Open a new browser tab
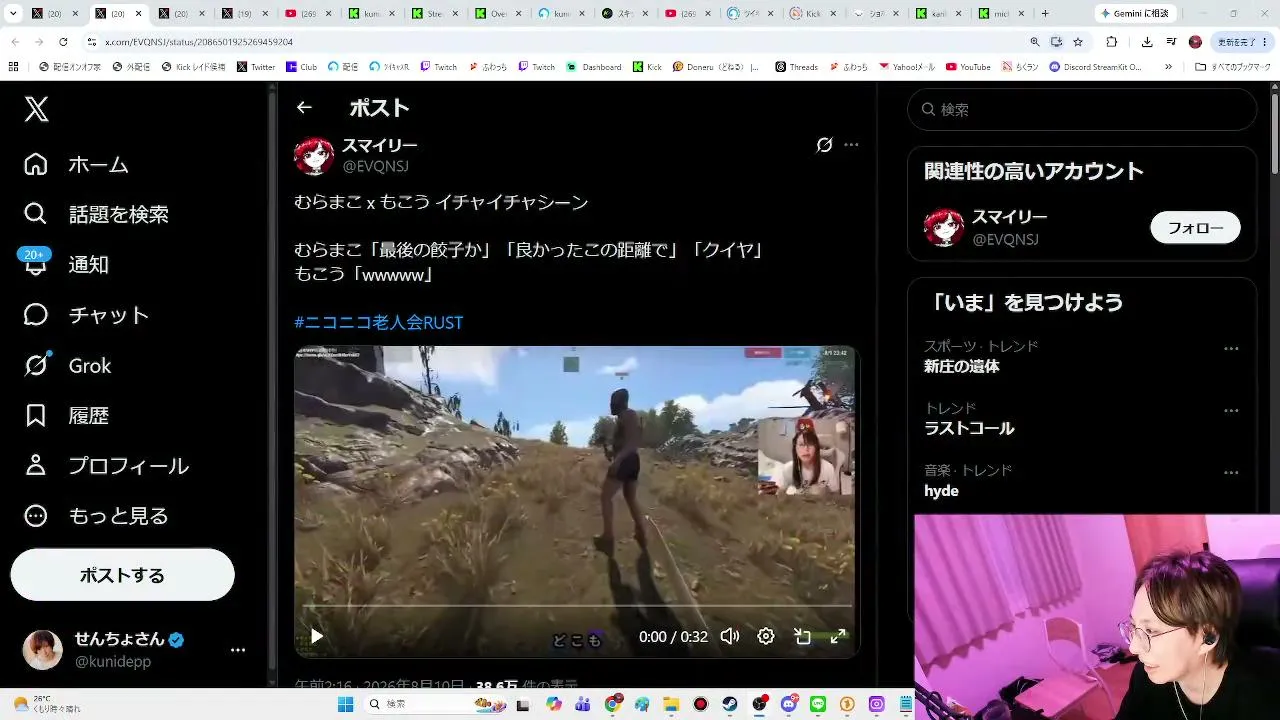This screenshot has width=1280, height=720. 1045,14
